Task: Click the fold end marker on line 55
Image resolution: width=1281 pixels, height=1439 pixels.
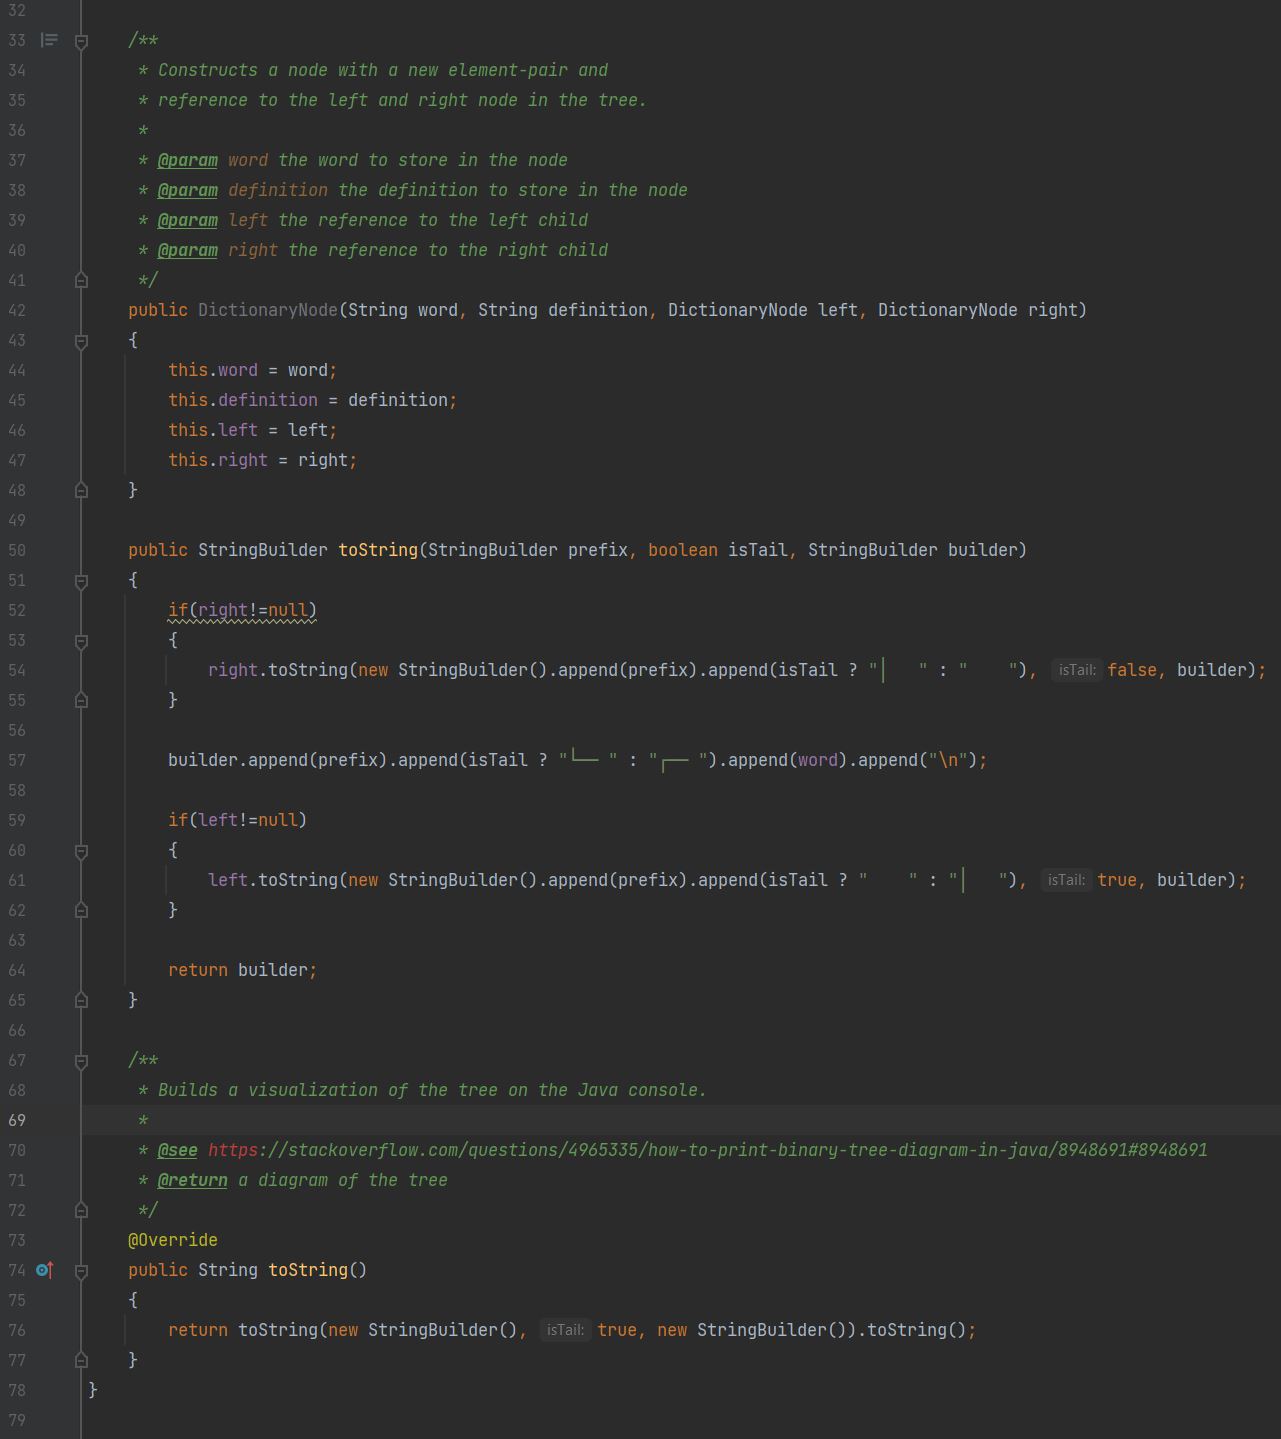Action: pyautogui.click(x=82, y=700)
